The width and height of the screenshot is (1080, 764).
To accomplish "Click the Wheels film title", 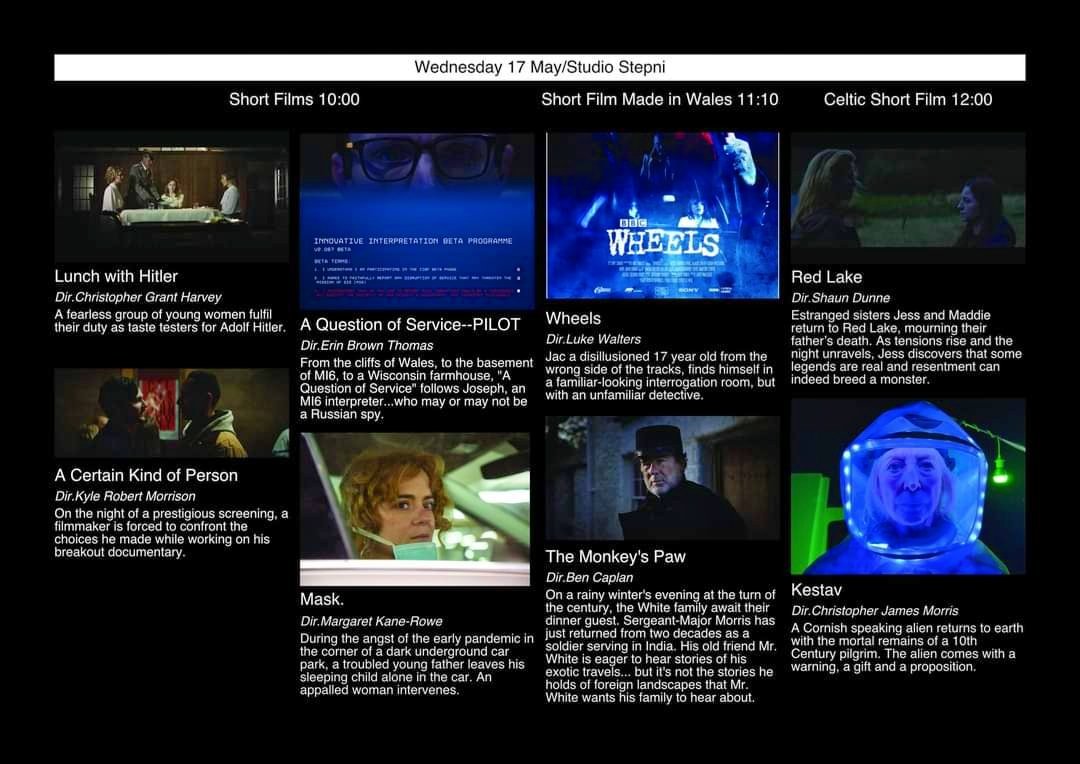I will [573, 318].
